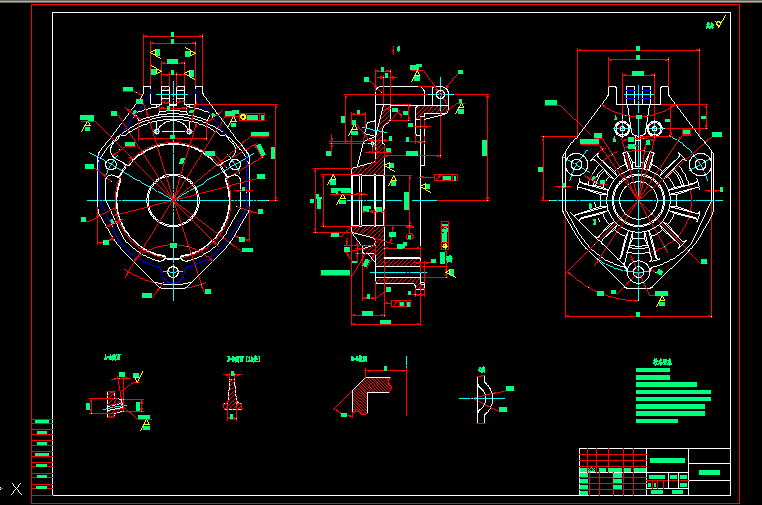Image resolution: width=762 pixels, height=505 pixels.
Task: Click the revision strip on left border
Action: click(x=42, y=455)
